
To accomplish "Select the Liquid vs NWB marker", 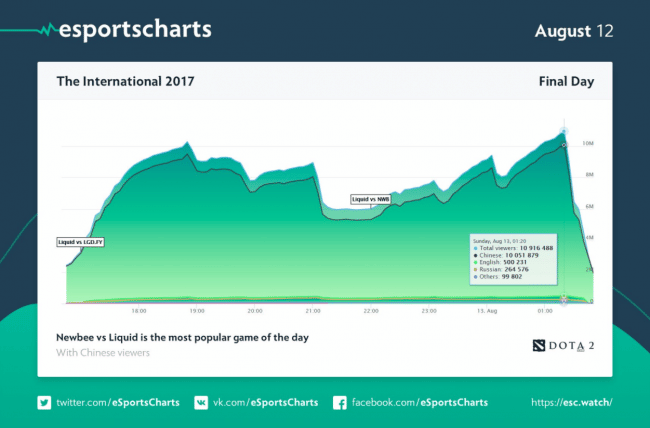I will point(371,199).
